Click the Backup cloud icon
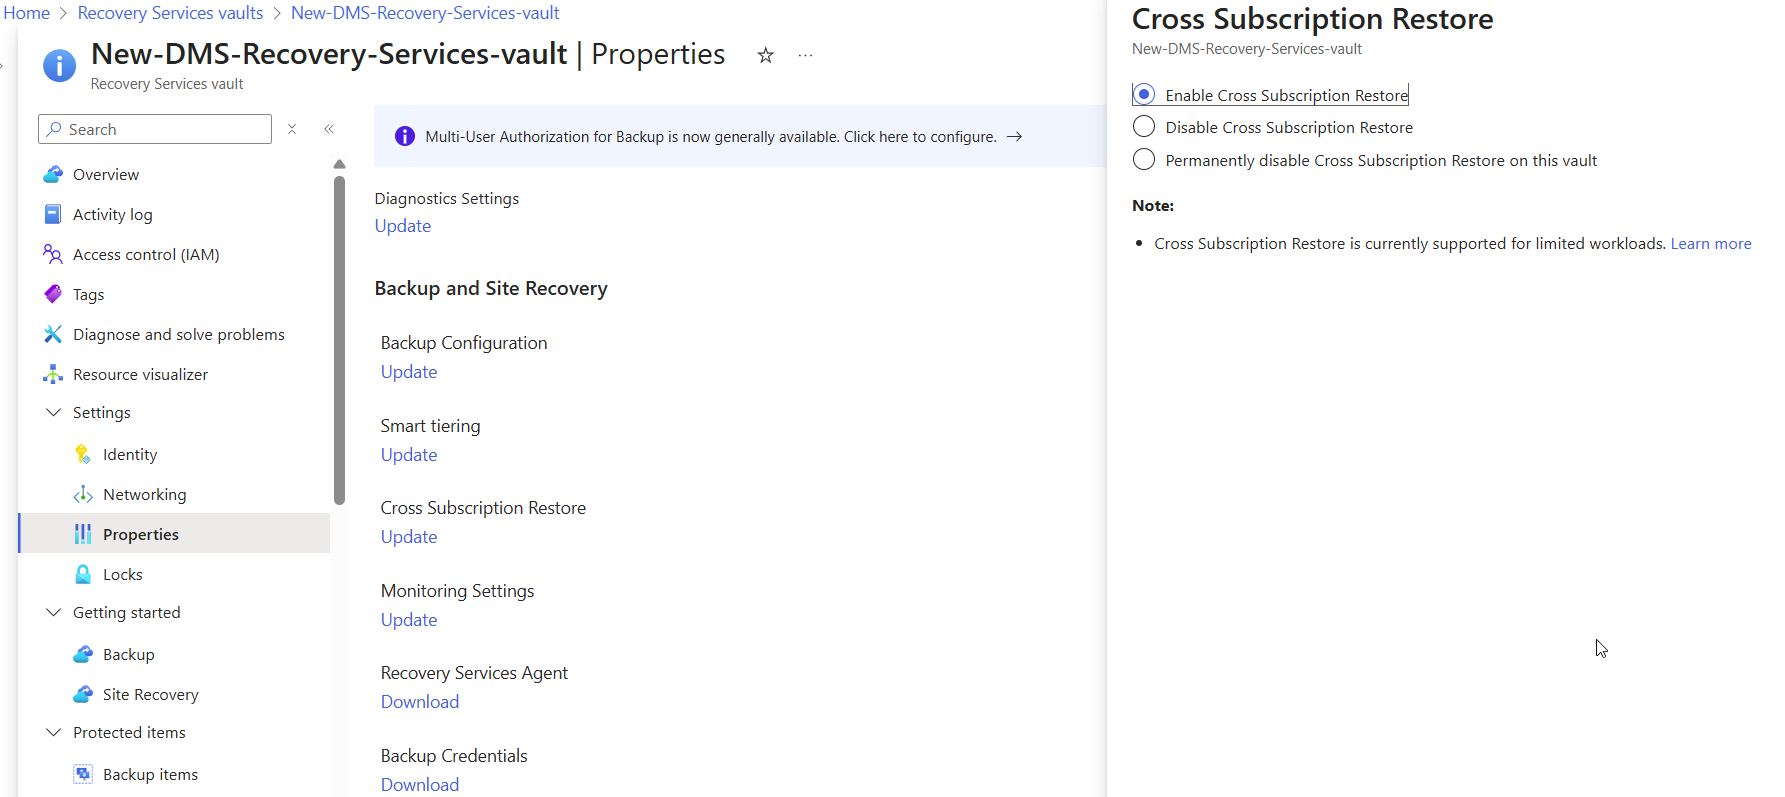Viewport: 1785px width, 797px height. pyautogui.click(x=83, y=654)
